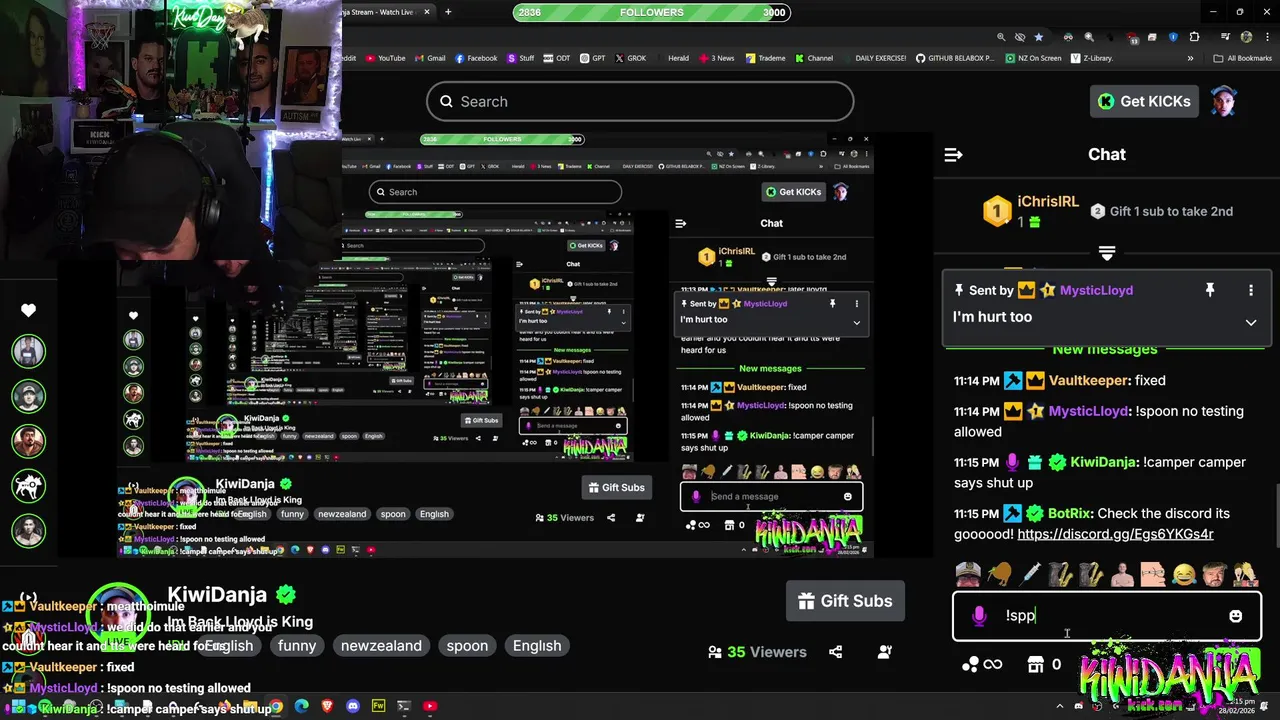
Task: Click the heart following icon in the sidebar
Action: [28, 310]
